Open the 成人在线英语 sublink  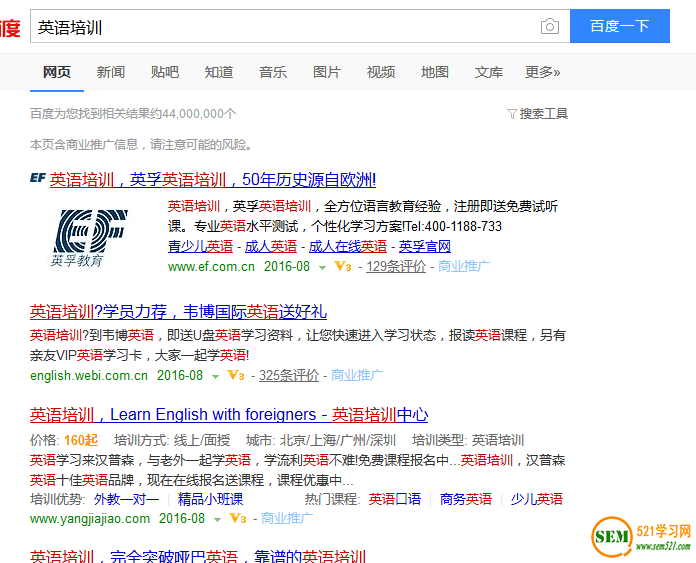pos(348,246)
